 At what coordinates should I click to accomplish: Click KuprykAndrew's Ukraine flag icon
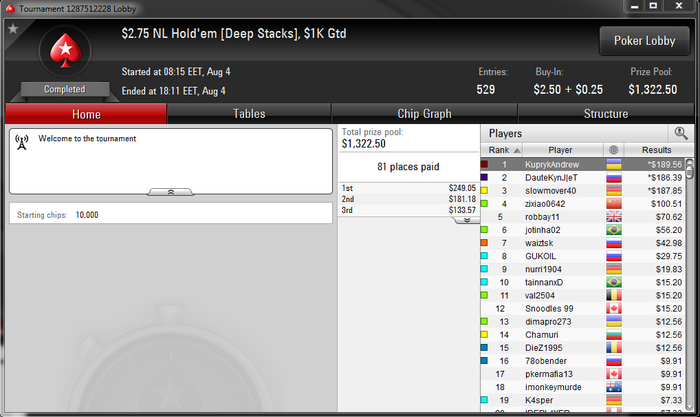(x=614, y=164)
